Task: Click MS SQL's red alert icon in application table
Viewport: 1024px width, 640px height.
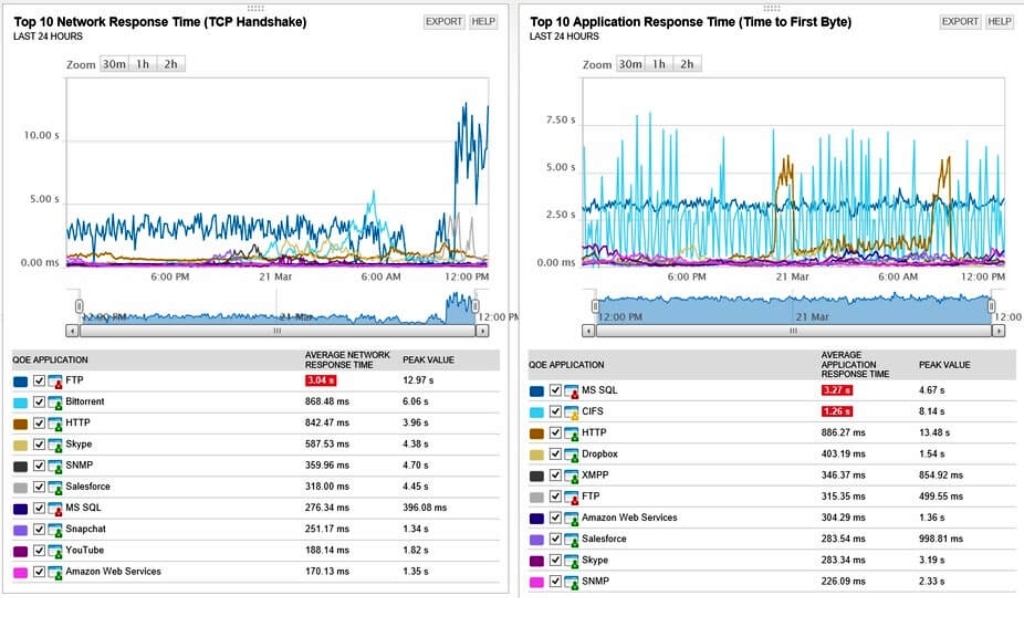Action: point(574,390)
